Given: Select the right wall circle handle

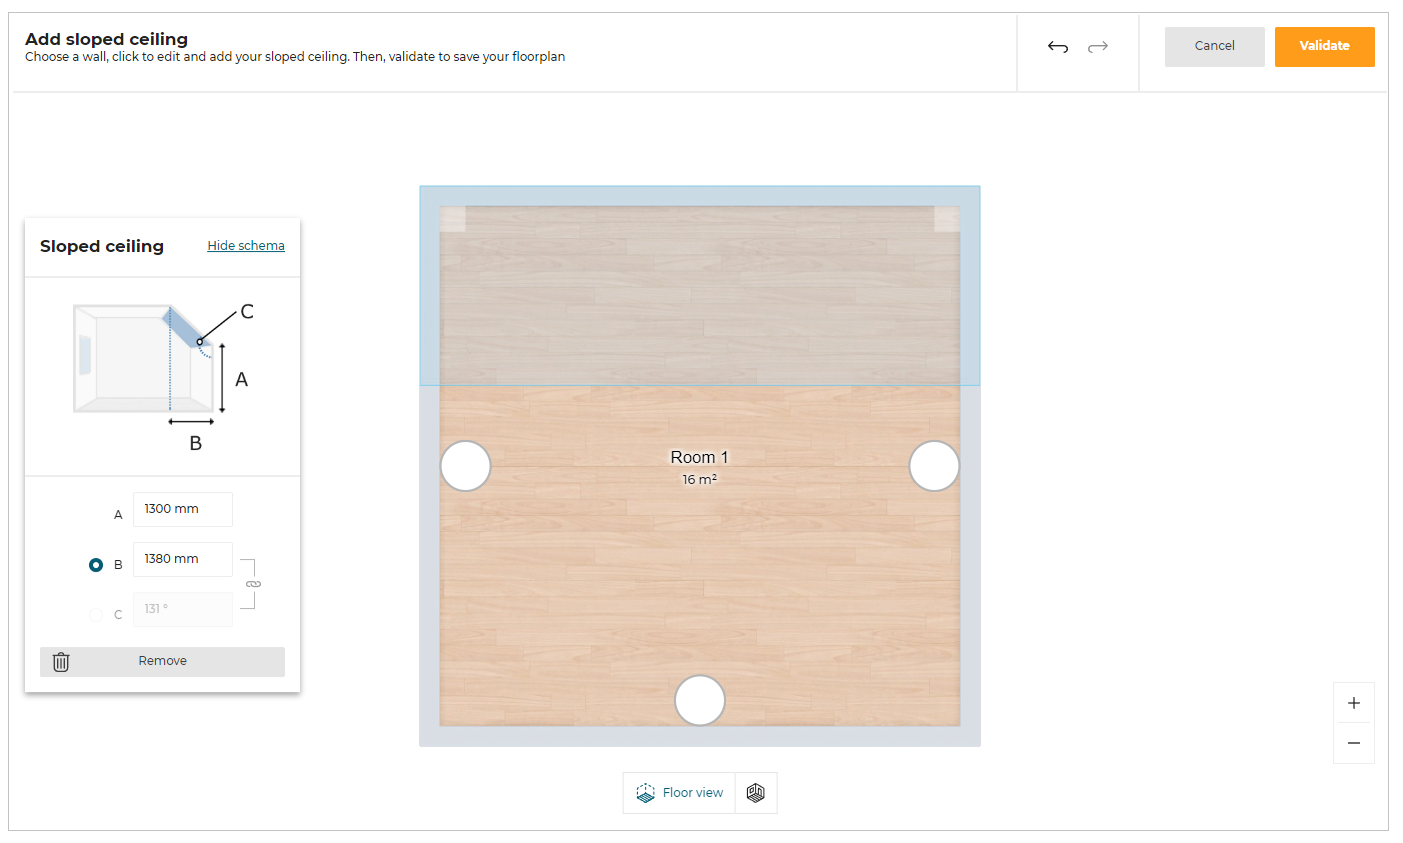Looking at the screenshot, I should click(x=934, y=466).
